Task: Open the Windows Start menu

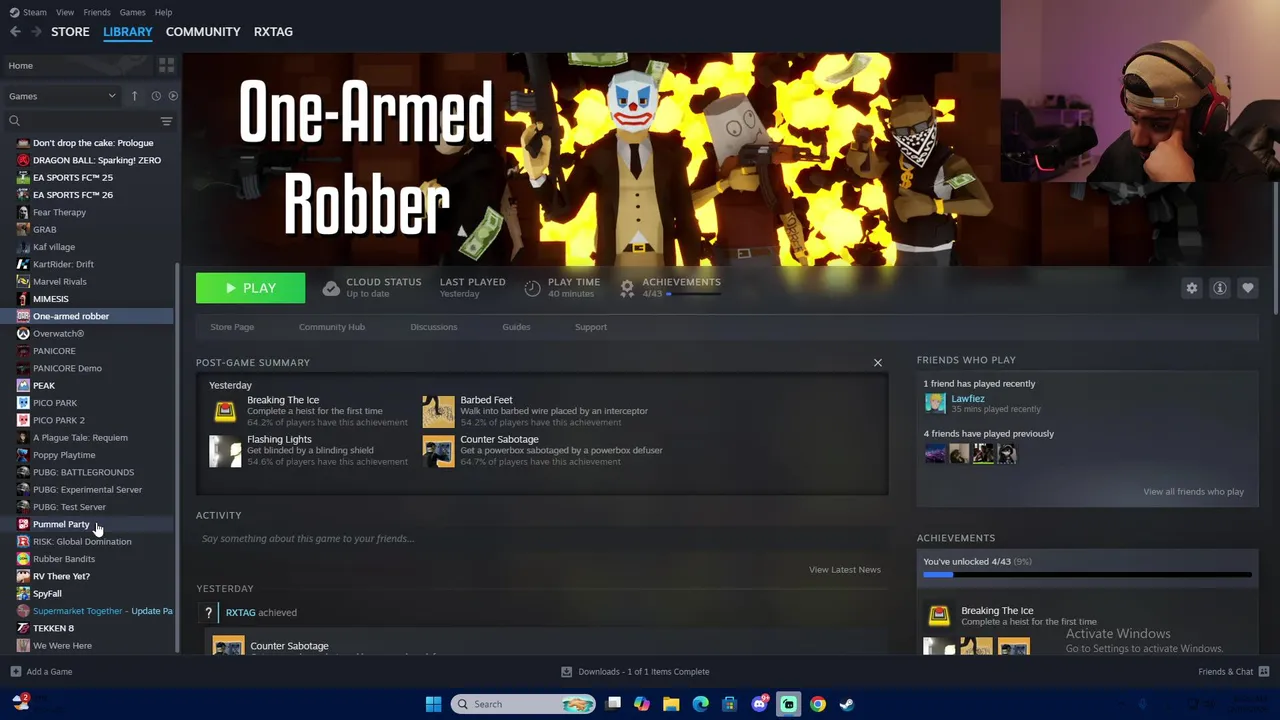Action: (433, 704)
